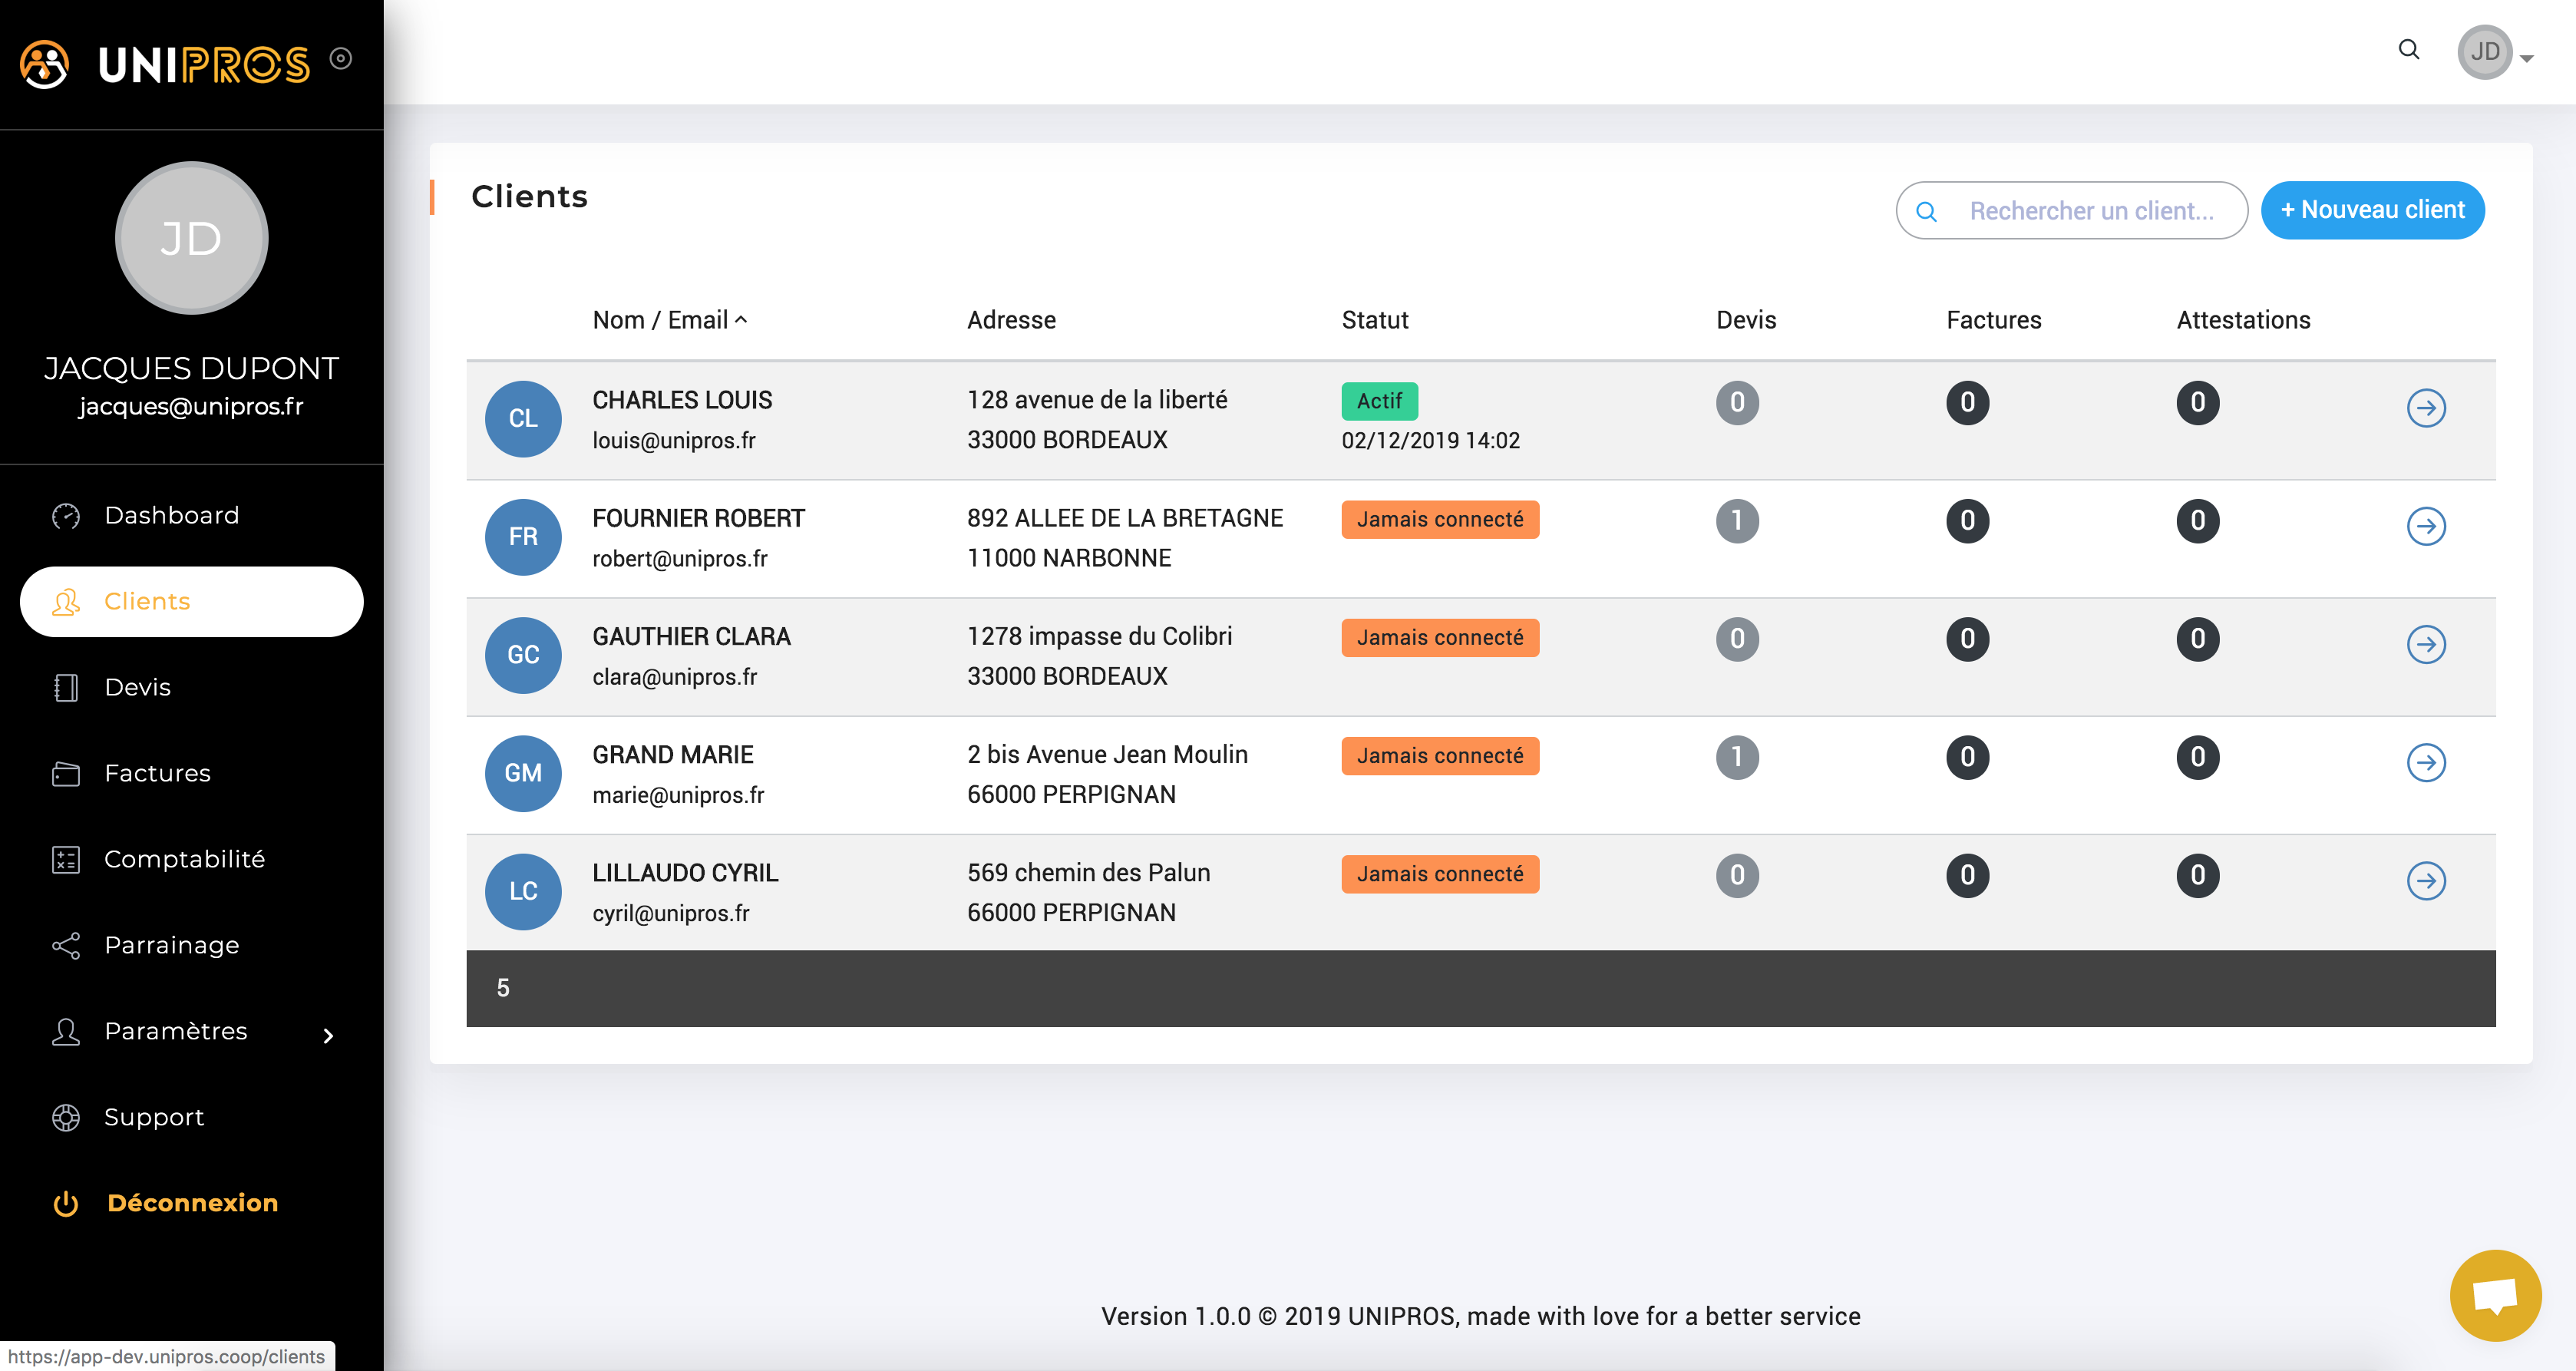
Task: Click the GC avatar for Gauthier Clara
Action: pos(523,655)
